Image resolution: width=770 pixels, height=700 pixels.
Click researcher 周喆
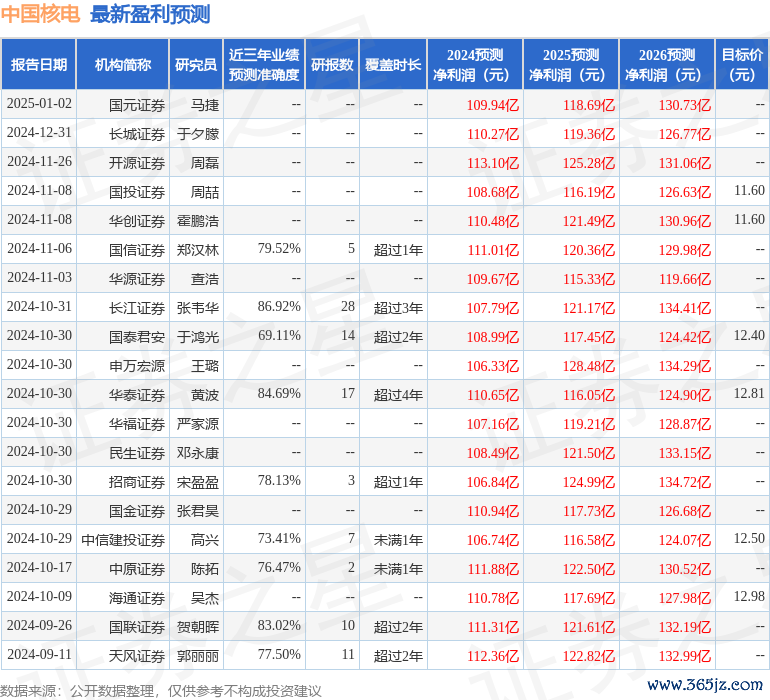(x=205, y=192)
